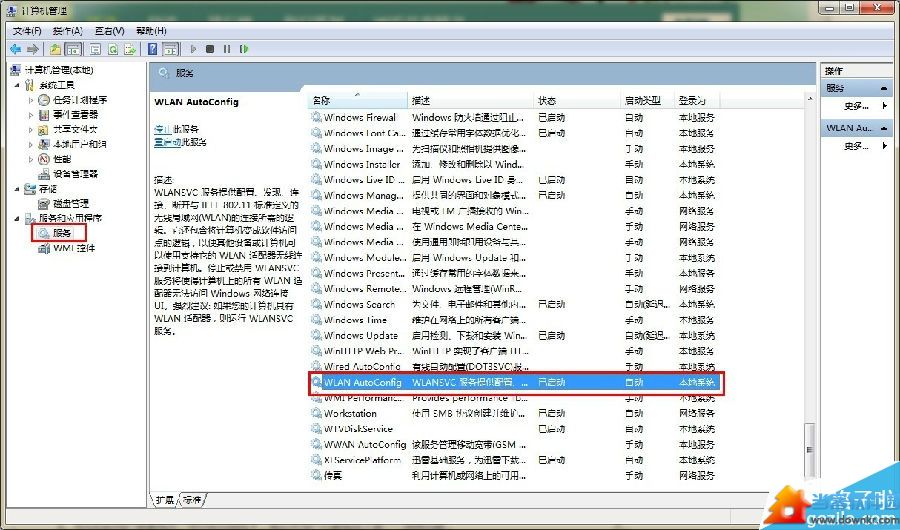The width and height of the screenshot is (900, 530).
Task: Sort by the 状态 column header
Action: point(577,100)
